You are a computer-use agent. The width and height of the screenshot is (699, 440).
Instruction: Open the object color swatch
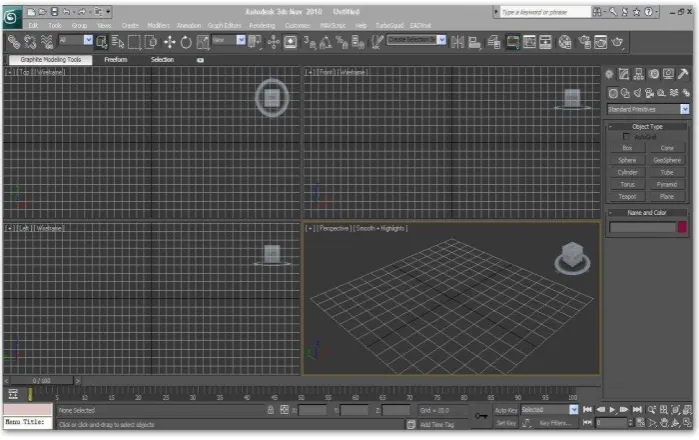click(x=682, y=227)
